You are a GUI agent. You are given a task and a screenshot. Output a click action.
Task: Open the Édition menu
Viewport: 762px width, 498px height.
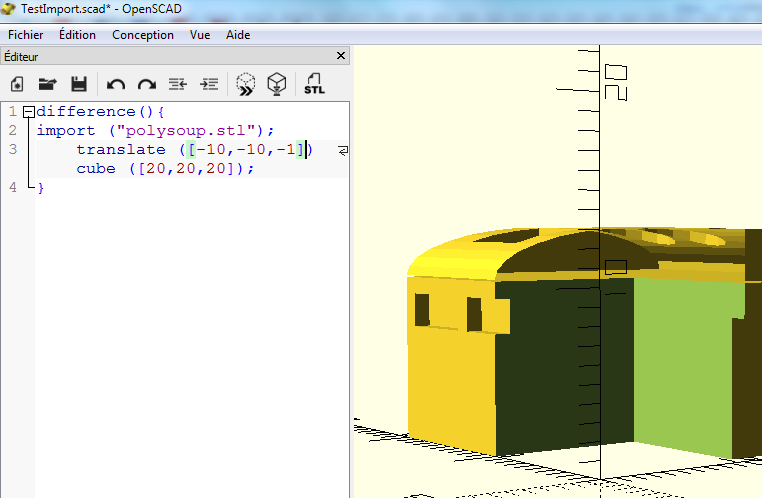tap(77, 34)
